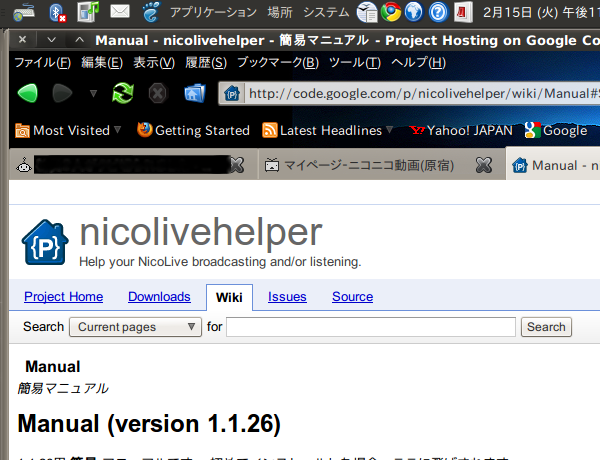The width and height of the screenshot is (600, 460).
Task: Click the date and time display
Action: (x=540, y=12)
